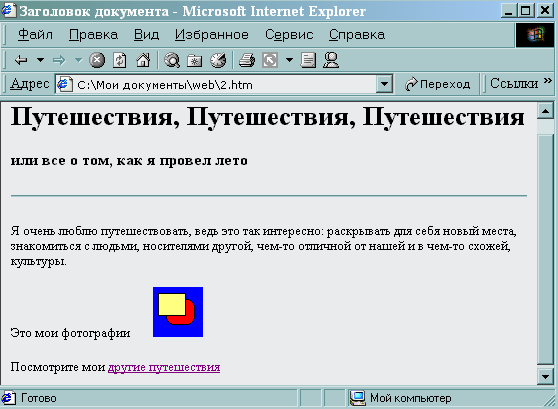Toggle the full screen size icon
Viewport: 558px width, 409px height.
tap(270, 60)
